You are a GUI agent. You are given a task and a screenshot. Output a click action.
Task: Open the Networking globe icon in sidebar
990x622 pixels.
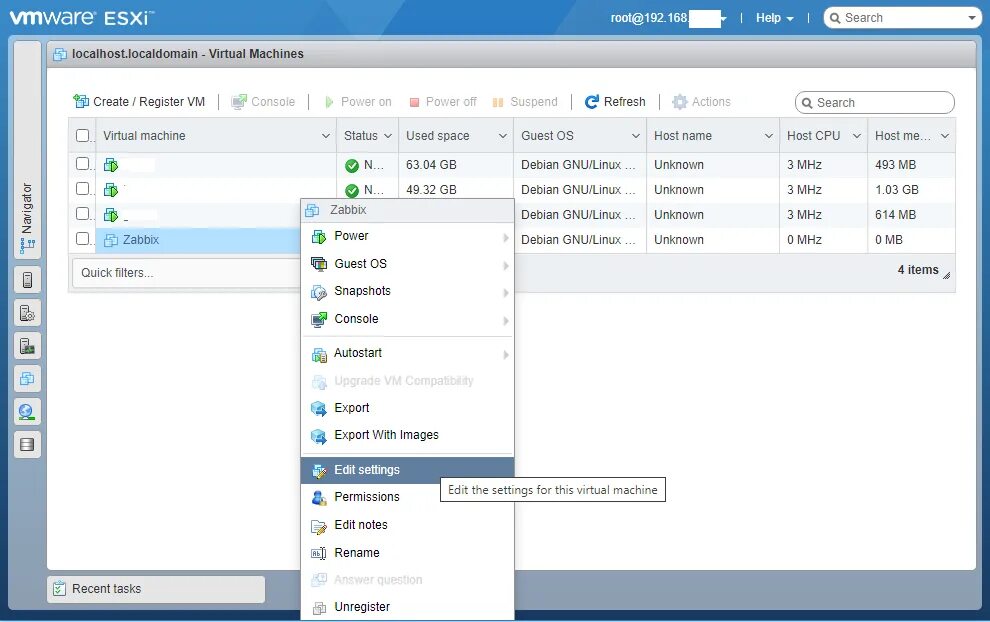pyautogui.click(x=27, y=412)
